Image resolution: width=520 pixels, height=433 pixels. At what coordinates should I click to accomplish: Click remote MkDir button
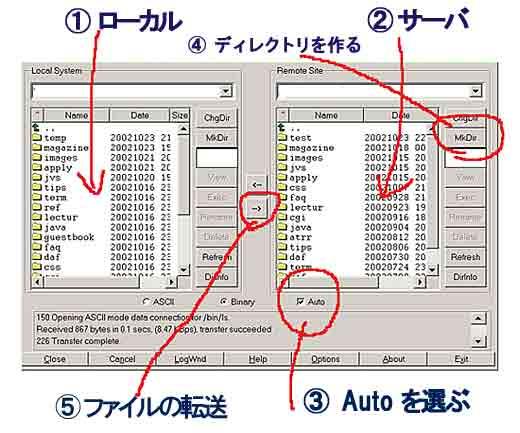click(465, 138)
